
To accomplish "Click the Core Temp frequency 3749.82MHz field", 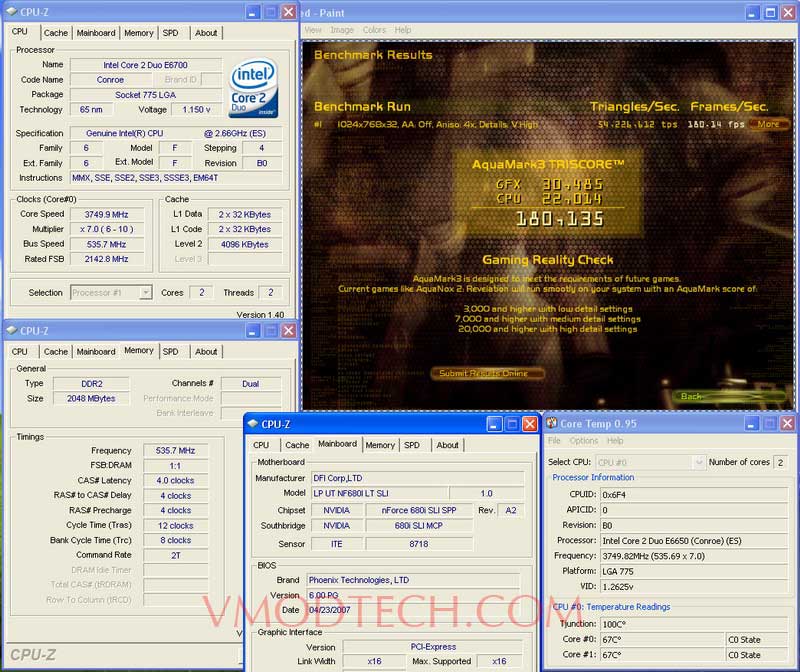I will [x=694, y=556].
